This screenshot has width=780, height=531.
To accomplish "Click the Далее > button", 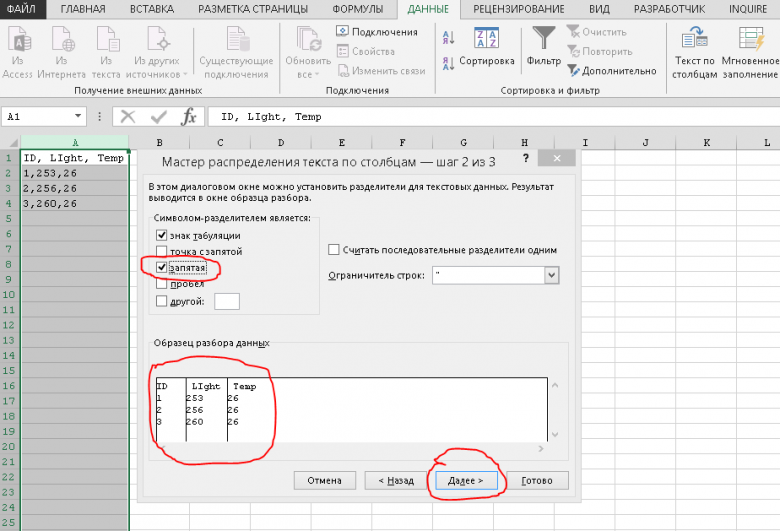I will click(x=466, y=481).
